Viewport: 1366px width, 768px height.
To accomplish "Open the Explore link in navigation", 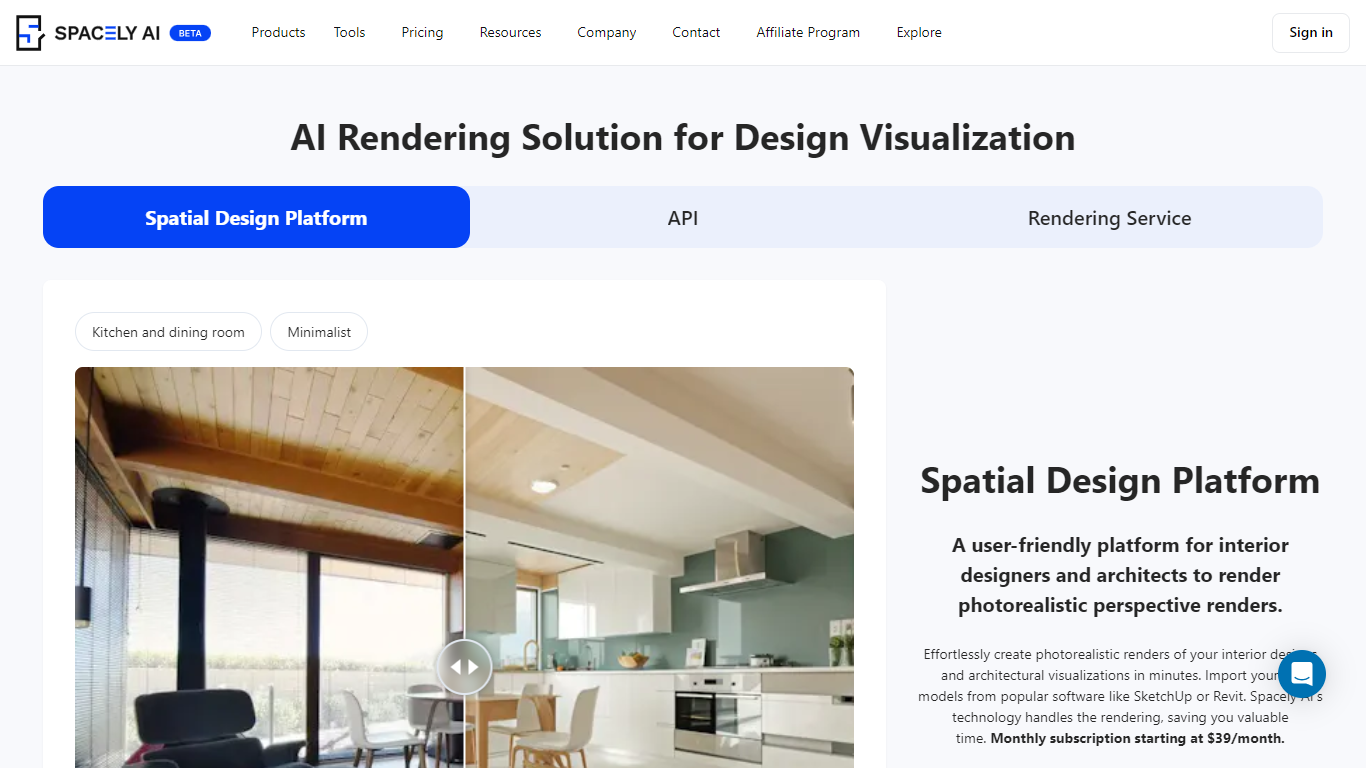I will tap(919, 33).
